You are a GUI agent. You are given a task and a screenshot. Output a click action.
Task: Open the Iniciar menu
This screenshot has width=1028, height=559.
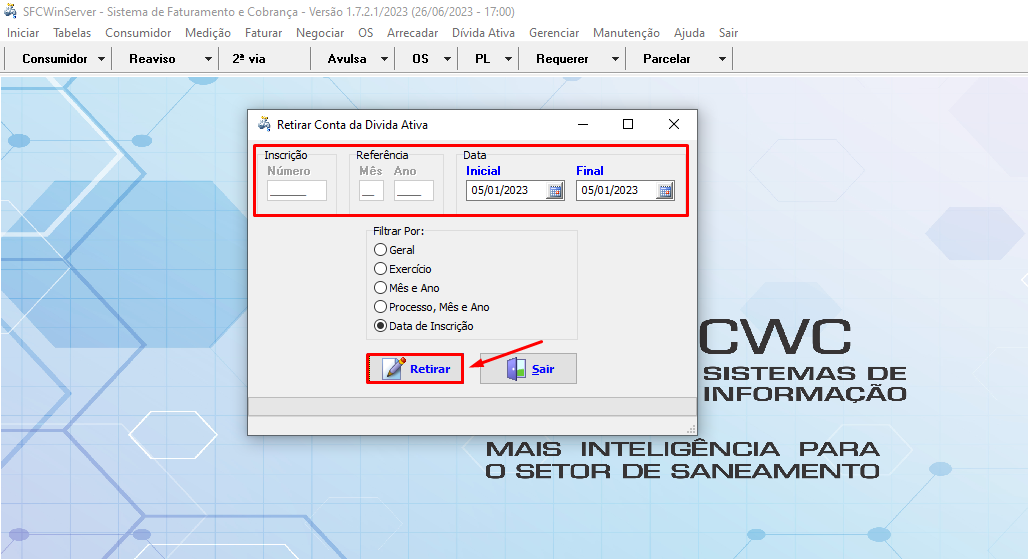[23, 33]
